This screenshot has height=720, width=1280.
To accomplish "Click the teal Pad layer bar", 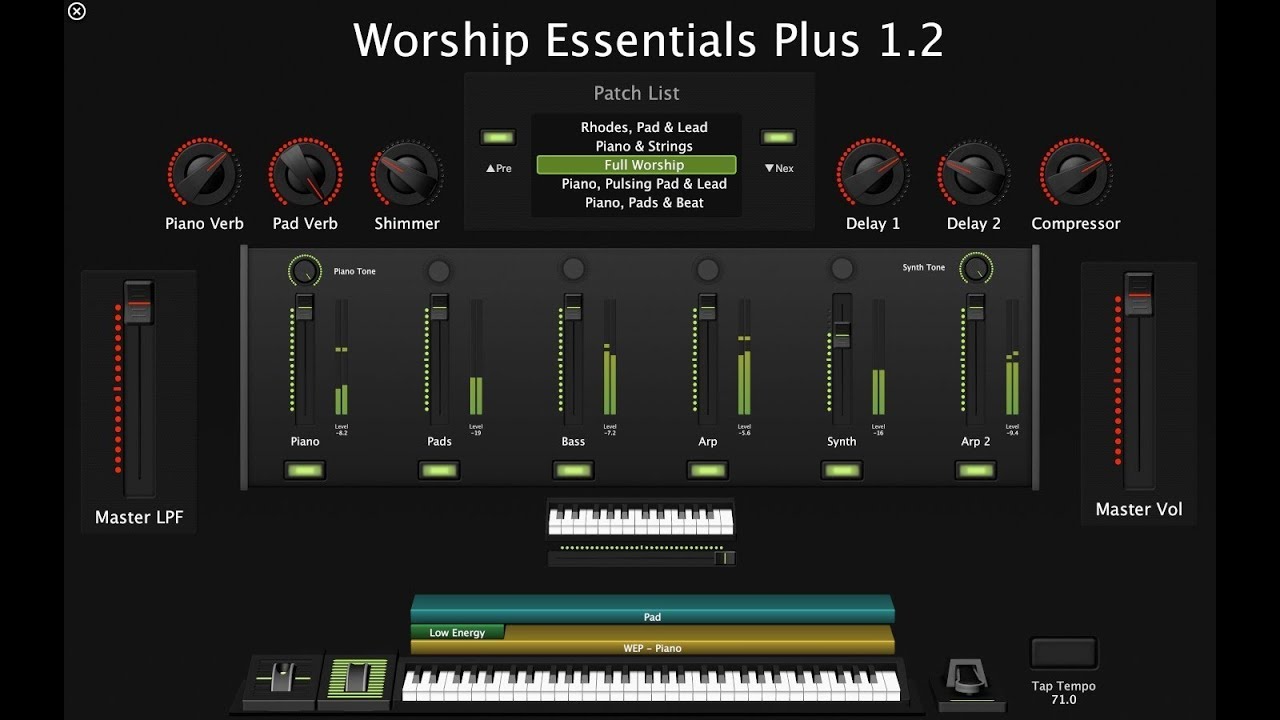I will [x=652, y=610].
